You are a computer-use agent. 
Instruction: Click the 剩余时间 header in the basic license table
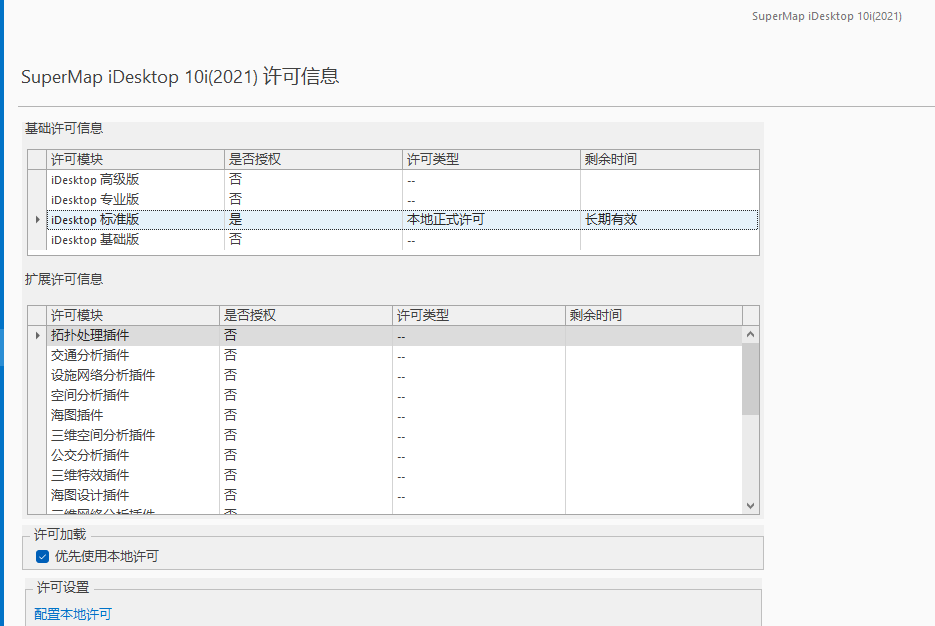tap(670, 159)
